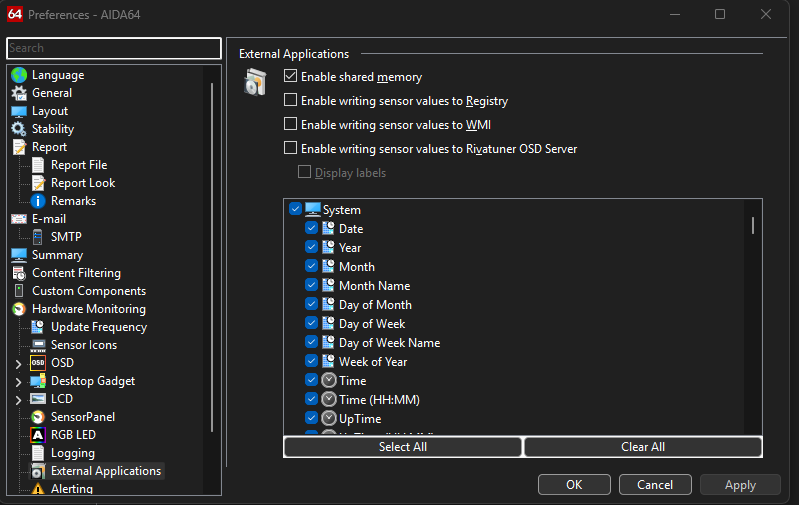
Task: Click the Summary computer icon
Action: (19, 255)
